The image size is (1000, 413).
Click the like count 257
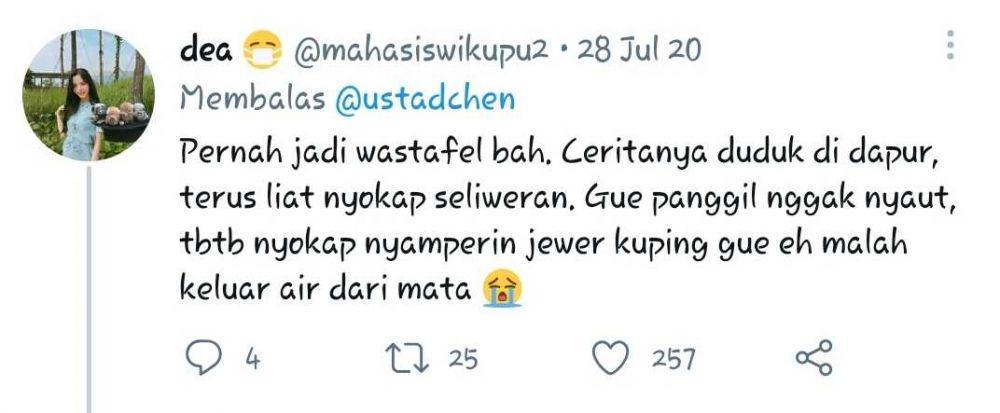pos(673,359)
